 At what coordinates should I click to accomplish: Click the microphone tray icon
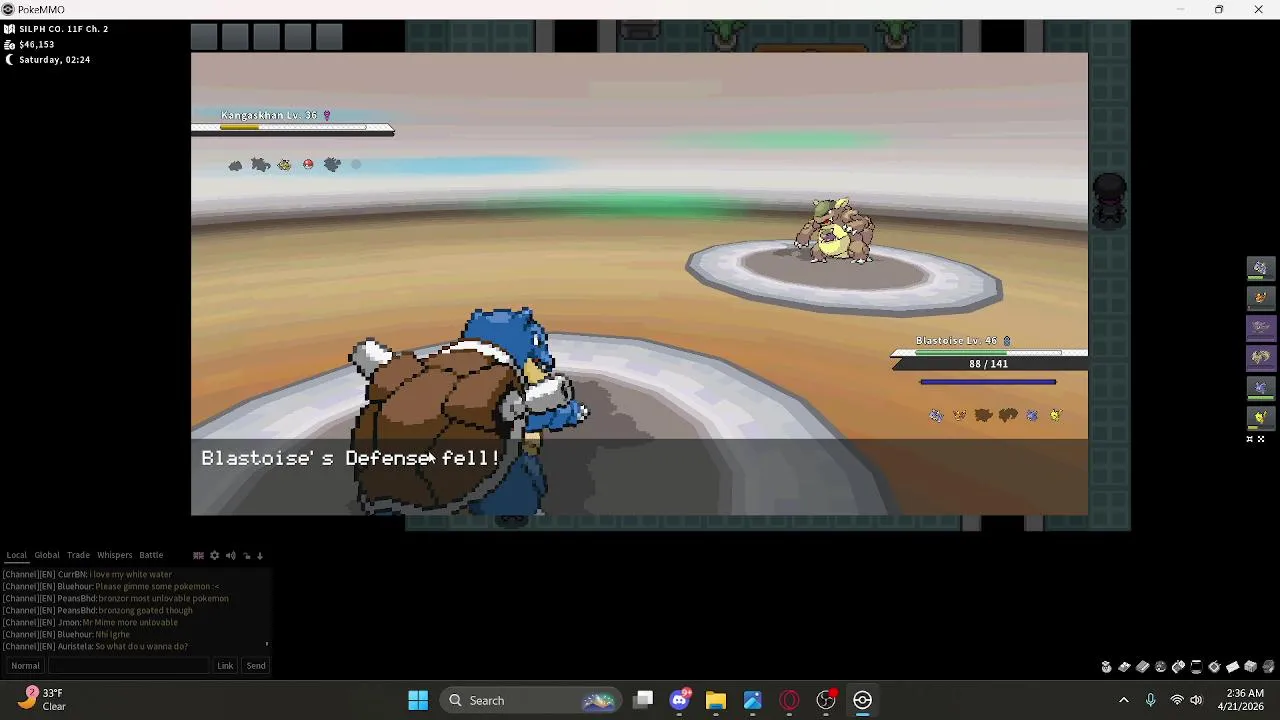click(x=1150, y=700)
